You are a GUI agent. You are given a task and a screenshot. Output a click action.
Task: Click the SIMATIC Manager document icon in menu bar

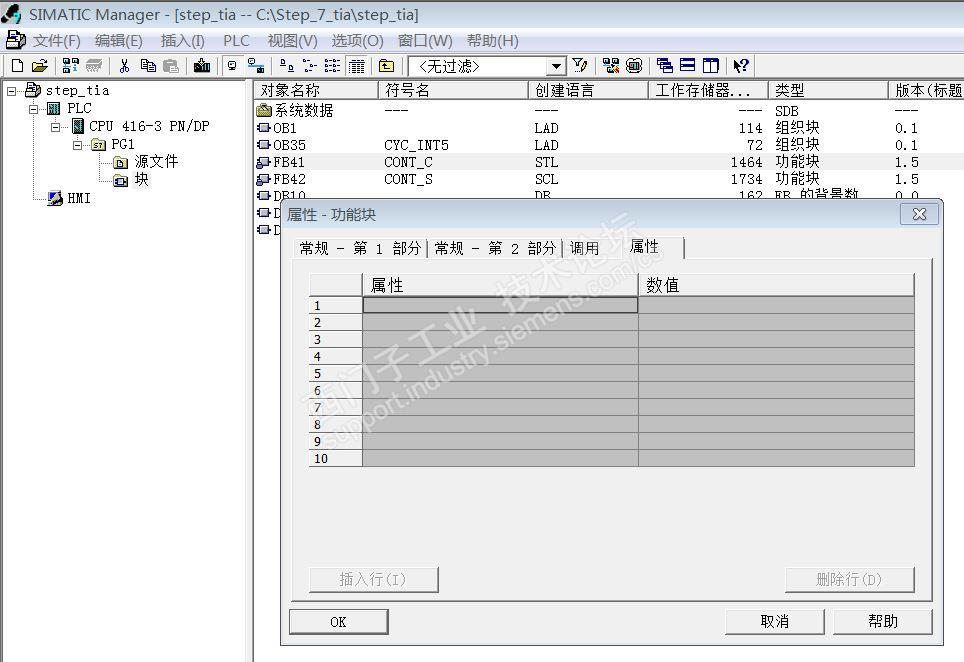(15, 40)
